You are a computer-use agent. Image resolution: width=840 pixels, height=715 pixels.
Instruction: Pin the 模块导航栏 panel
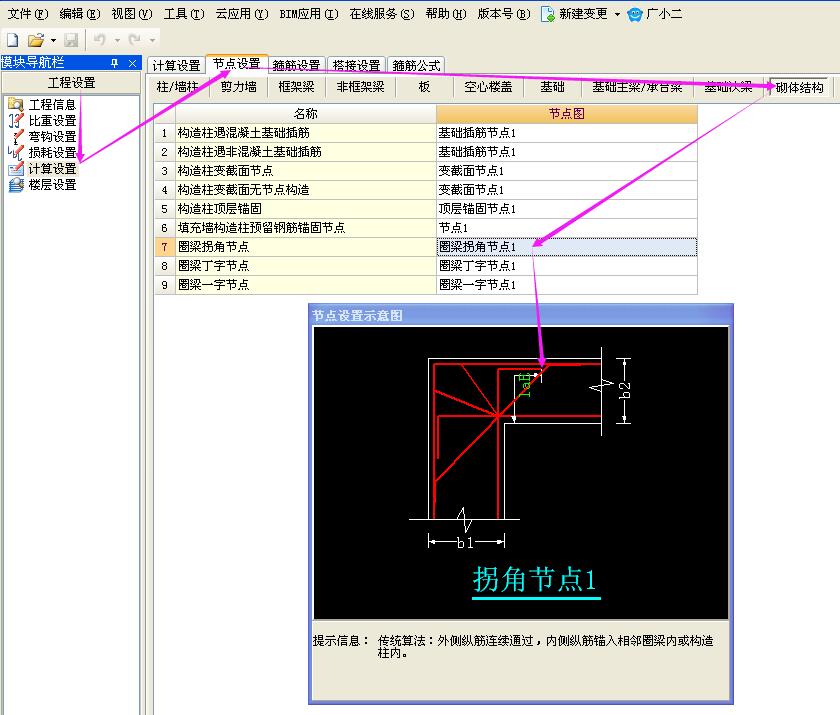(114, 63)
